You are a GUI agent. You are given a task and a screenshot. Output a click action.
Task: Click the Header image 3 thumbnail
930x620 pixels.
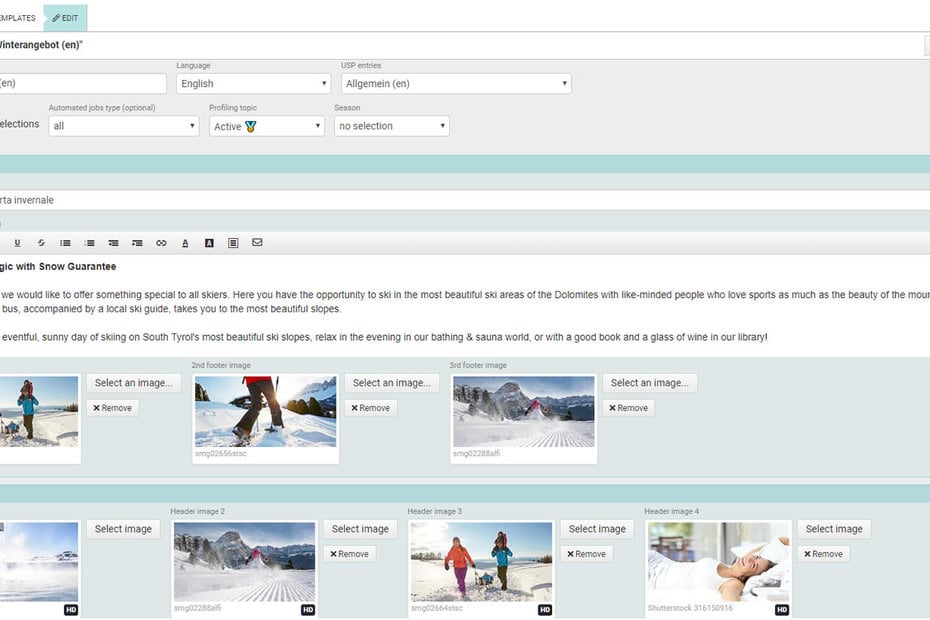pos(482,562)
